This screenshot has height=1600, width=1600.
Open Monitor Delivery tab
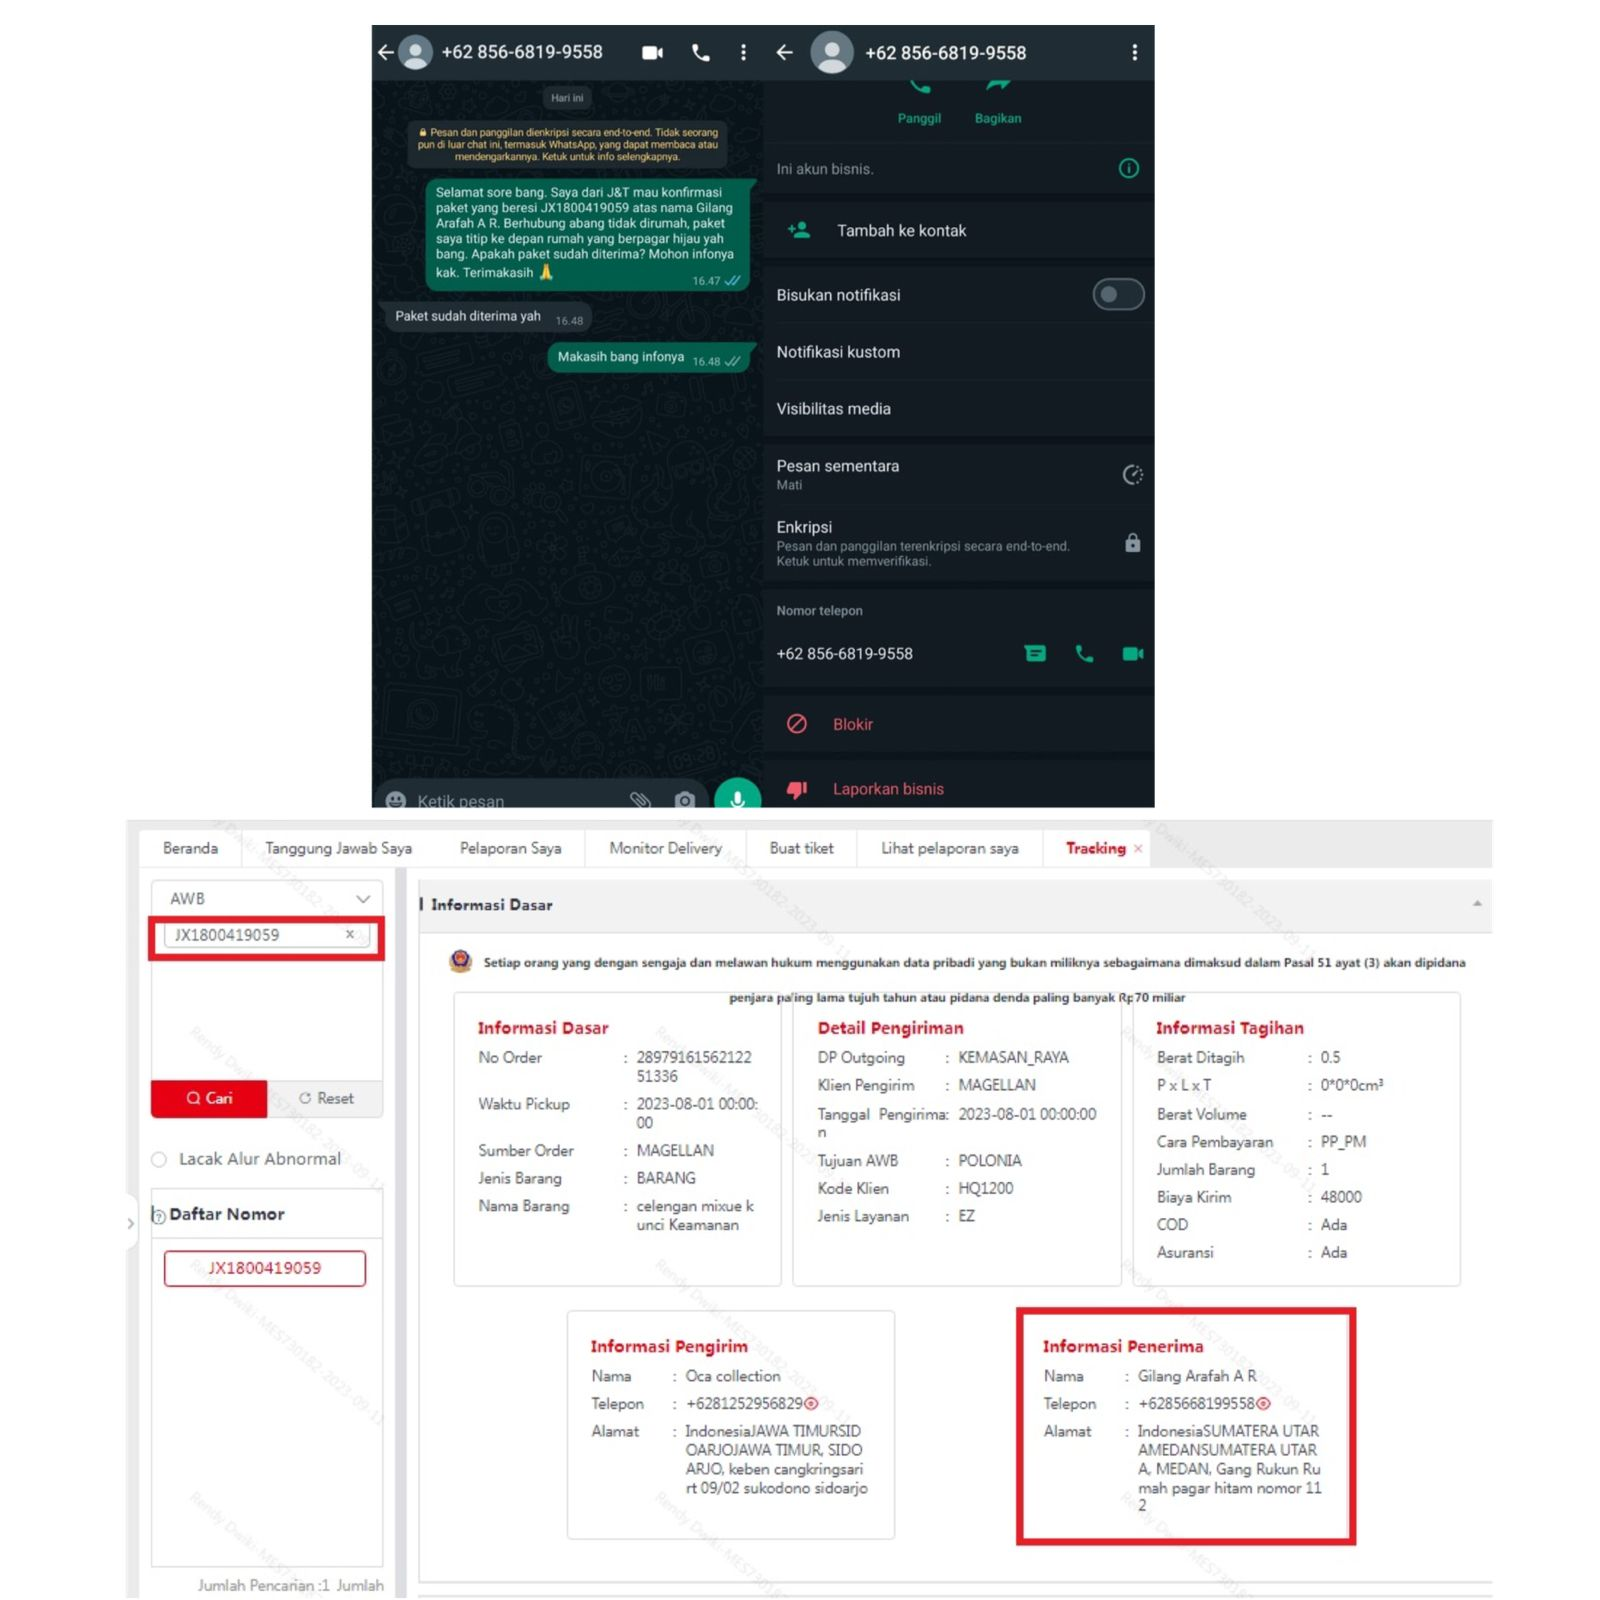665,848
